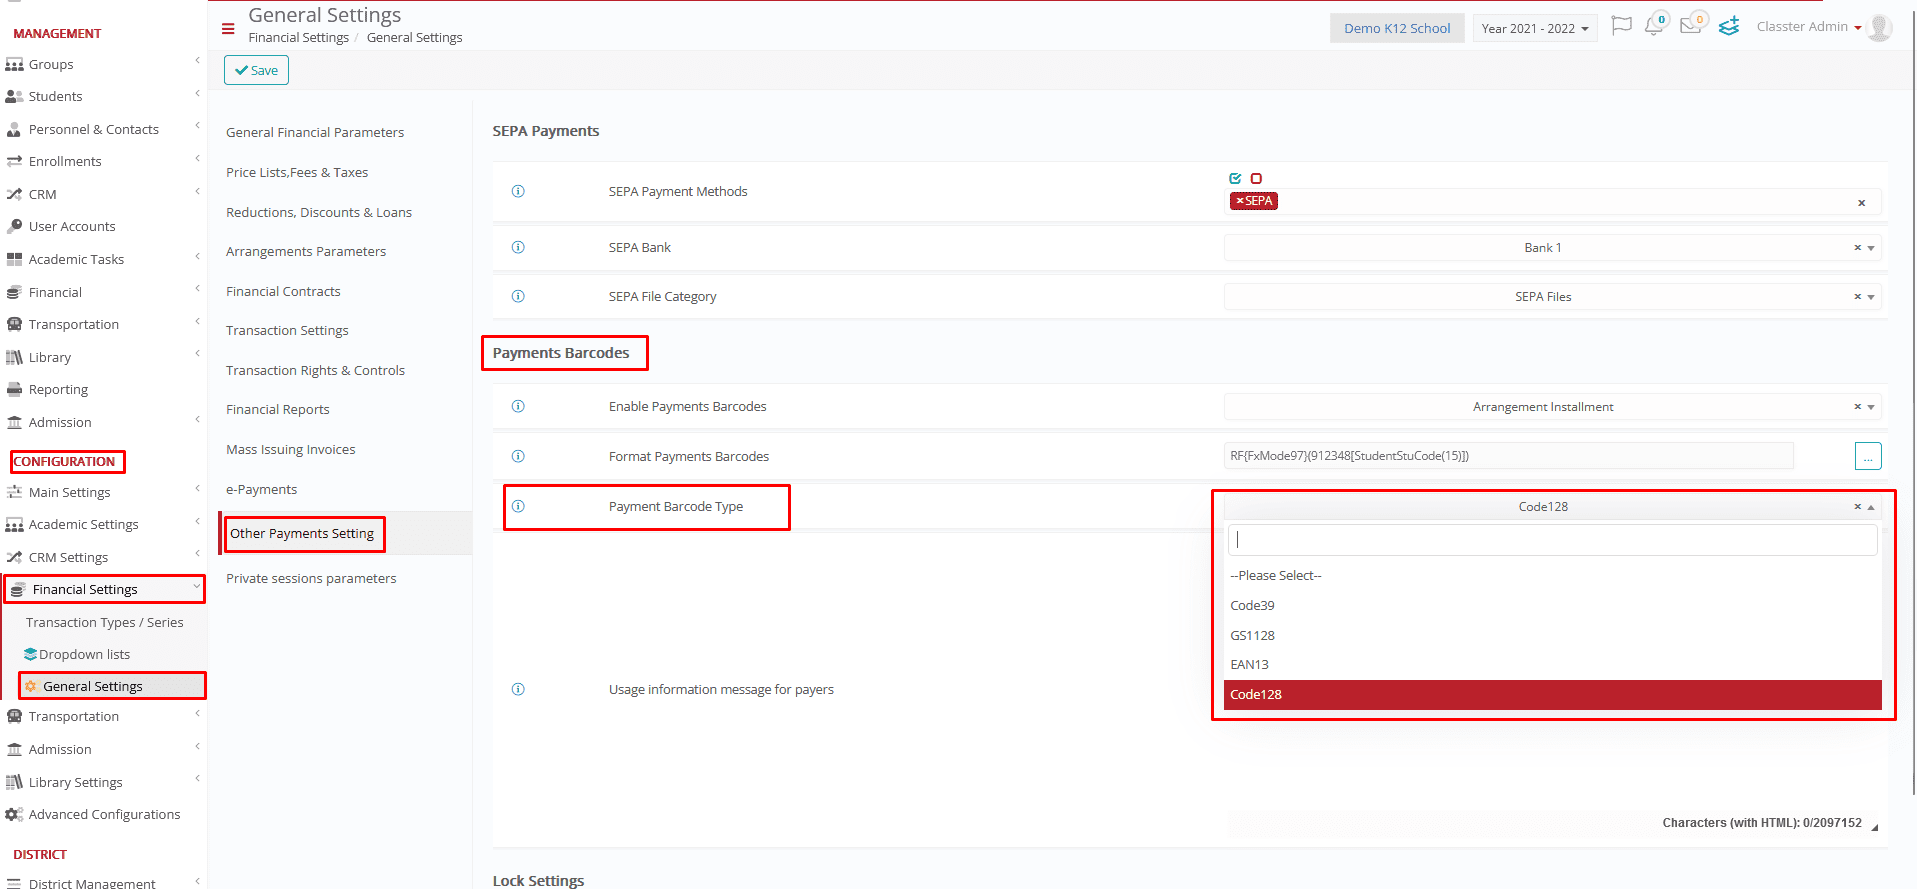Select all SEPA payment methods checkbox icon
Image resolution: width=1917 pixels, height=889 pixels.
coord(1235,178)
